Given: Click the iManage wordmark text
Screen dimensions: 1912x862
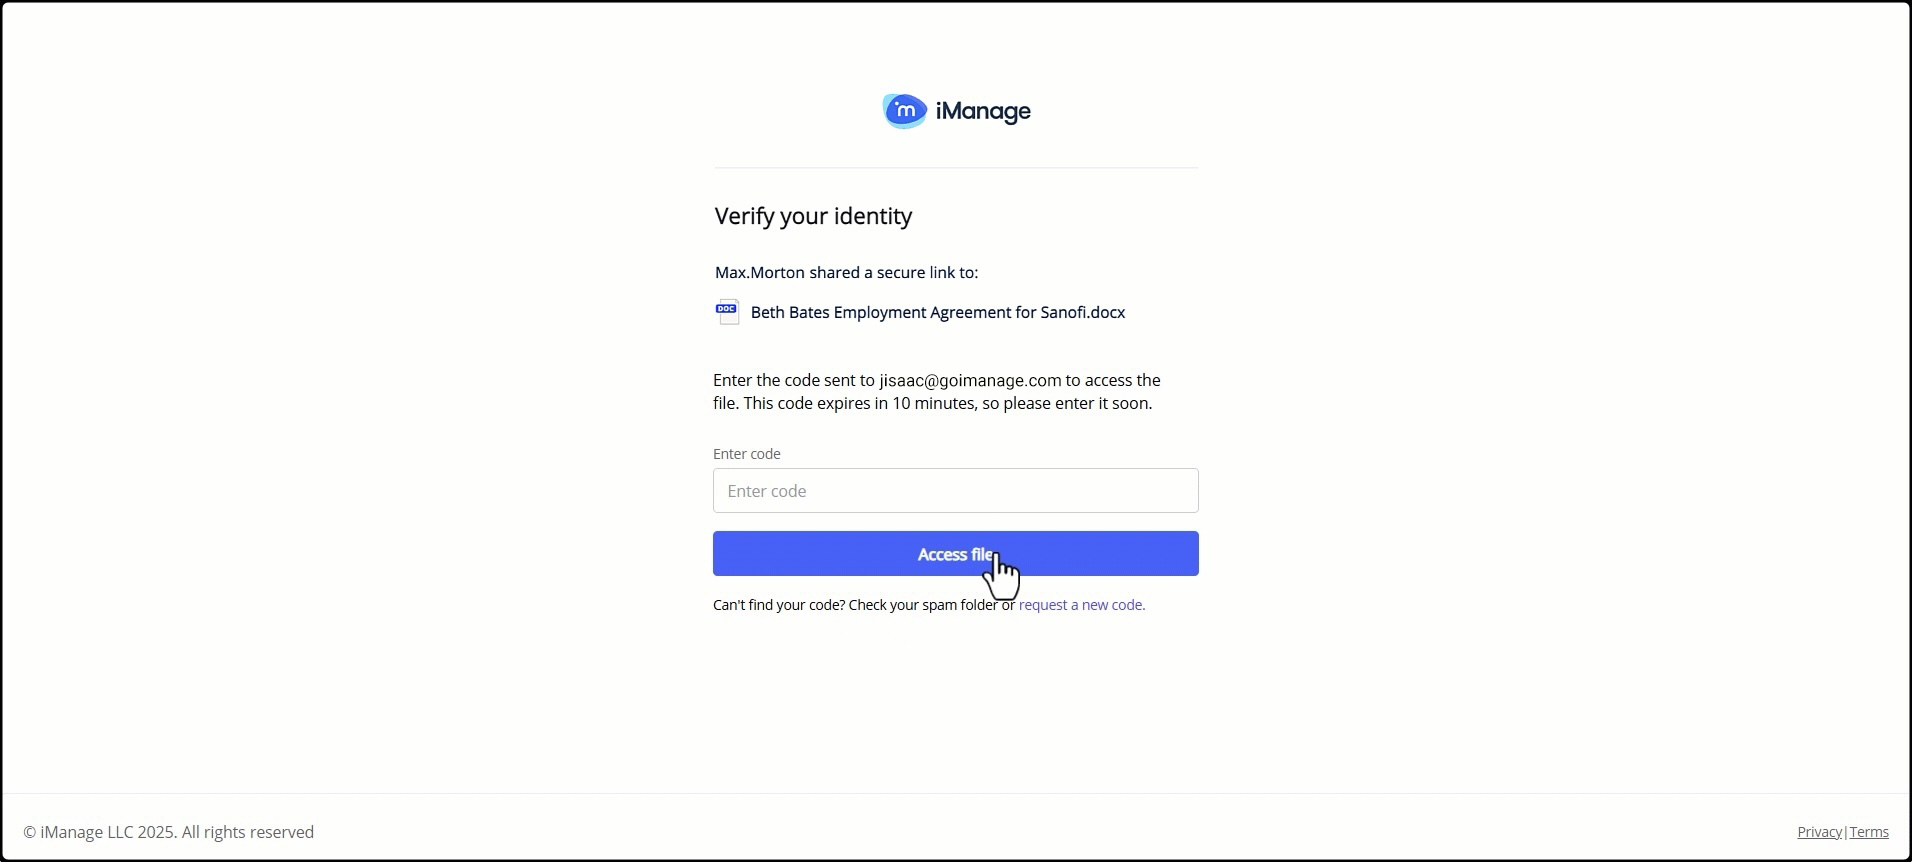Looking at the screenshot, I should (983, 111).
